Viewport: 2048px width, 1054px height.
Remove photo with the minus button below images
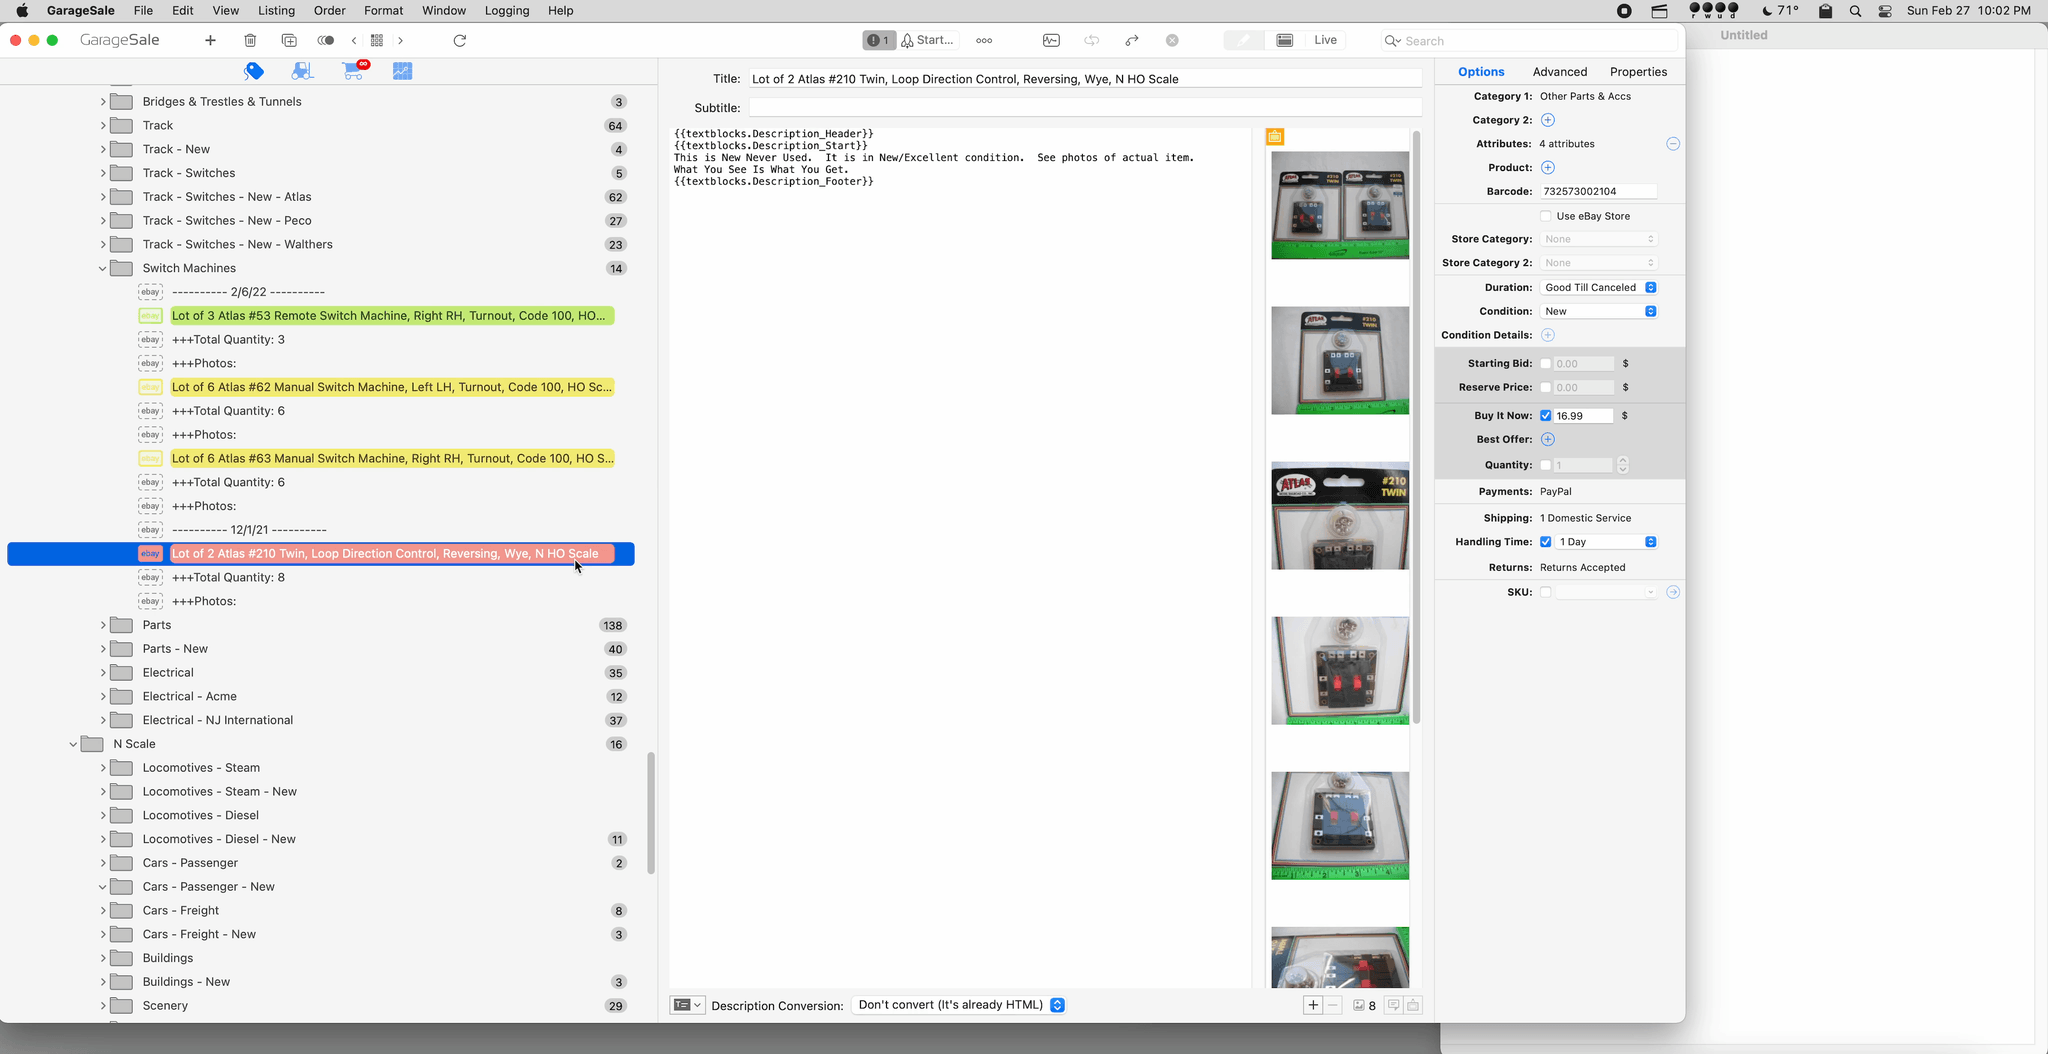[x=1332, y=1005]
